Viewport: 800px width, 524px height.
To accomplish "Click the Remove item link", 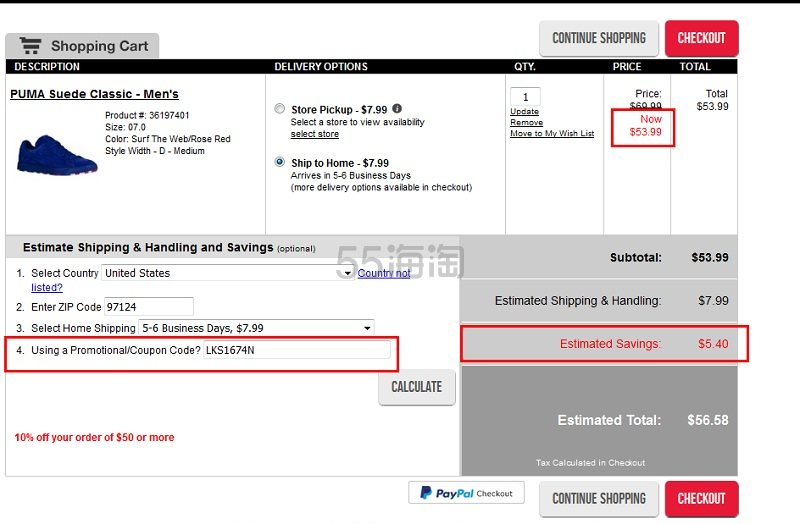I will pyautogui.click(x=527, y=122).
